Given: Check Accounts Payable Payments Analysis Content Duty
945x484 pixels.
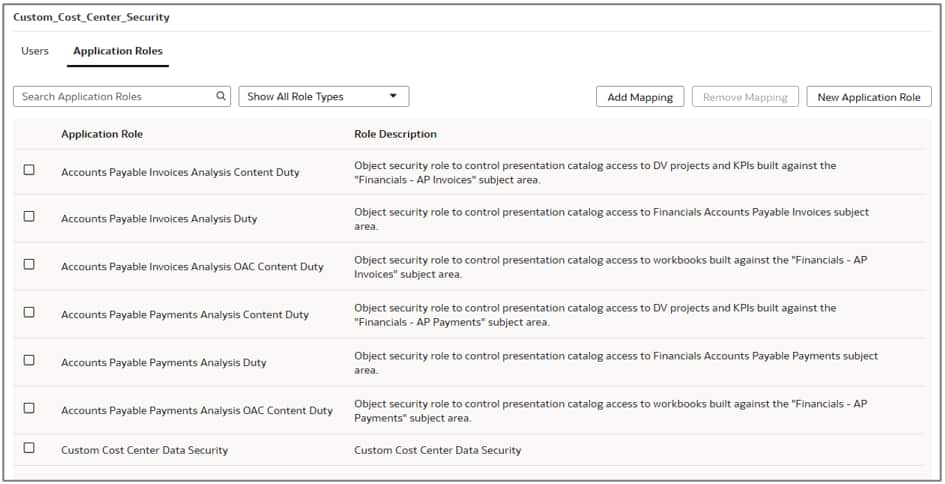Looking at the screenshot, I should tap(29, 312).
